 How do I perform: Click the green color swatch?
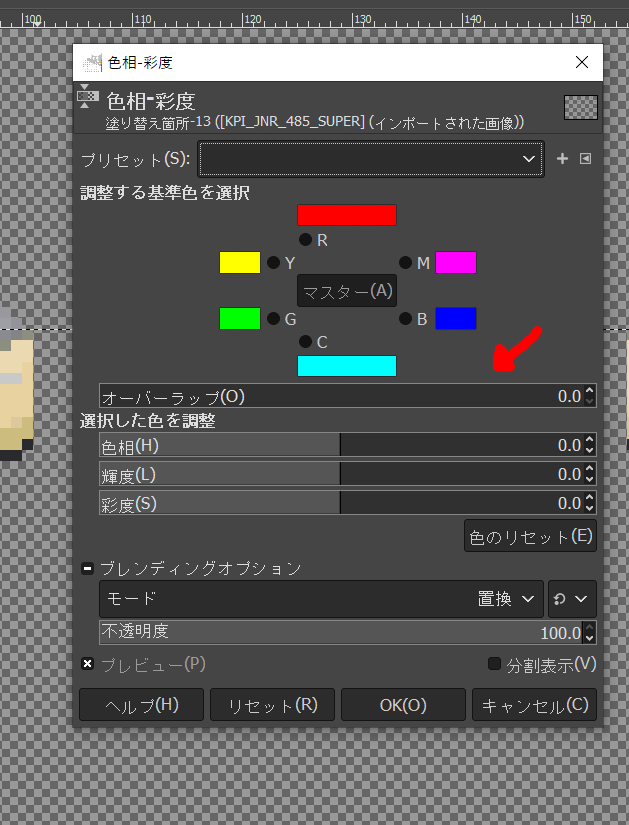click(x=240, y=318)
